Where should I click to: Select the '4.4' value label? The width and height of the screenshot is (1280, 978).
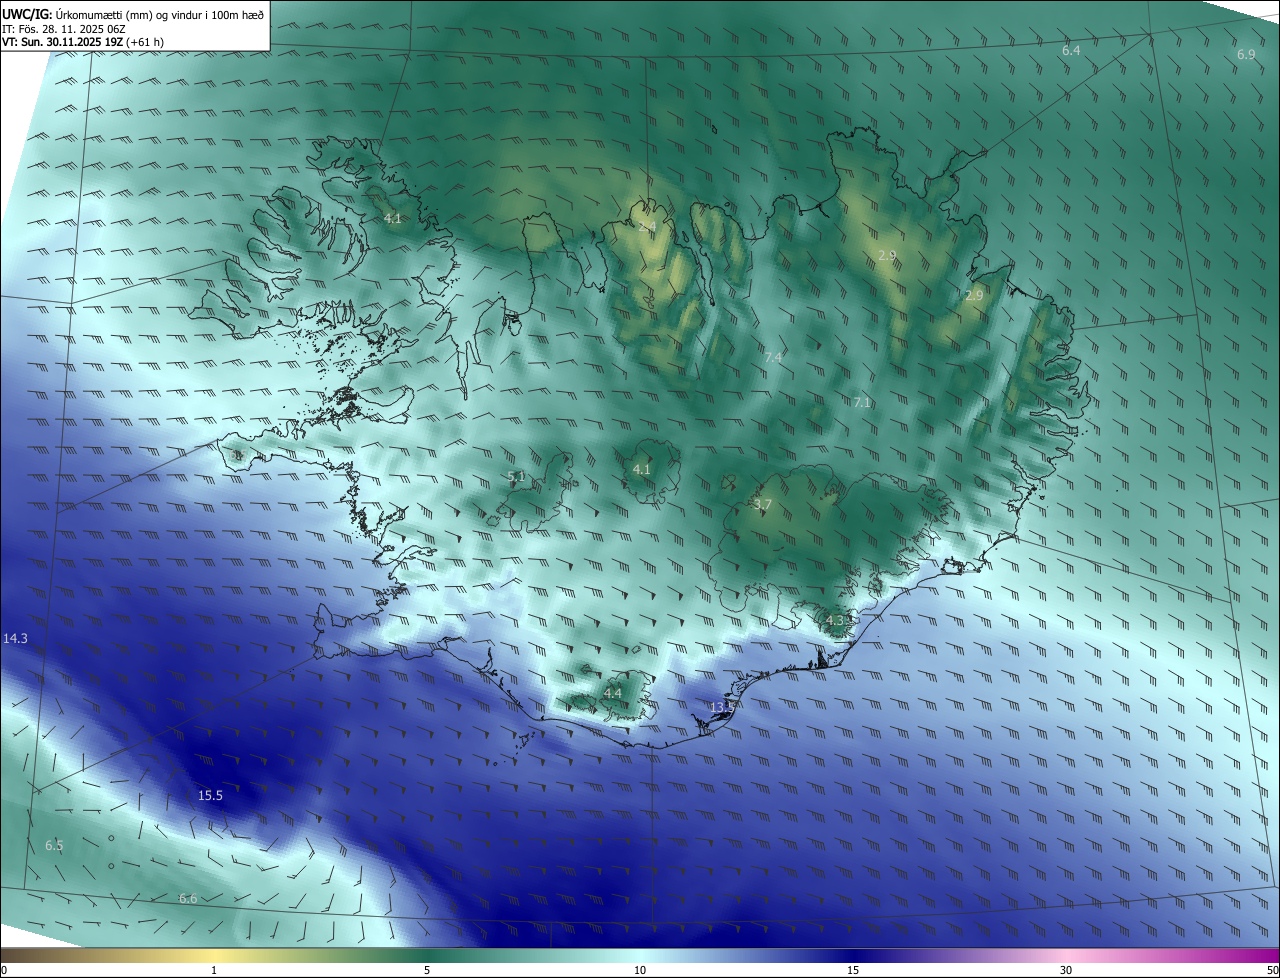click(x=612, y=693)
